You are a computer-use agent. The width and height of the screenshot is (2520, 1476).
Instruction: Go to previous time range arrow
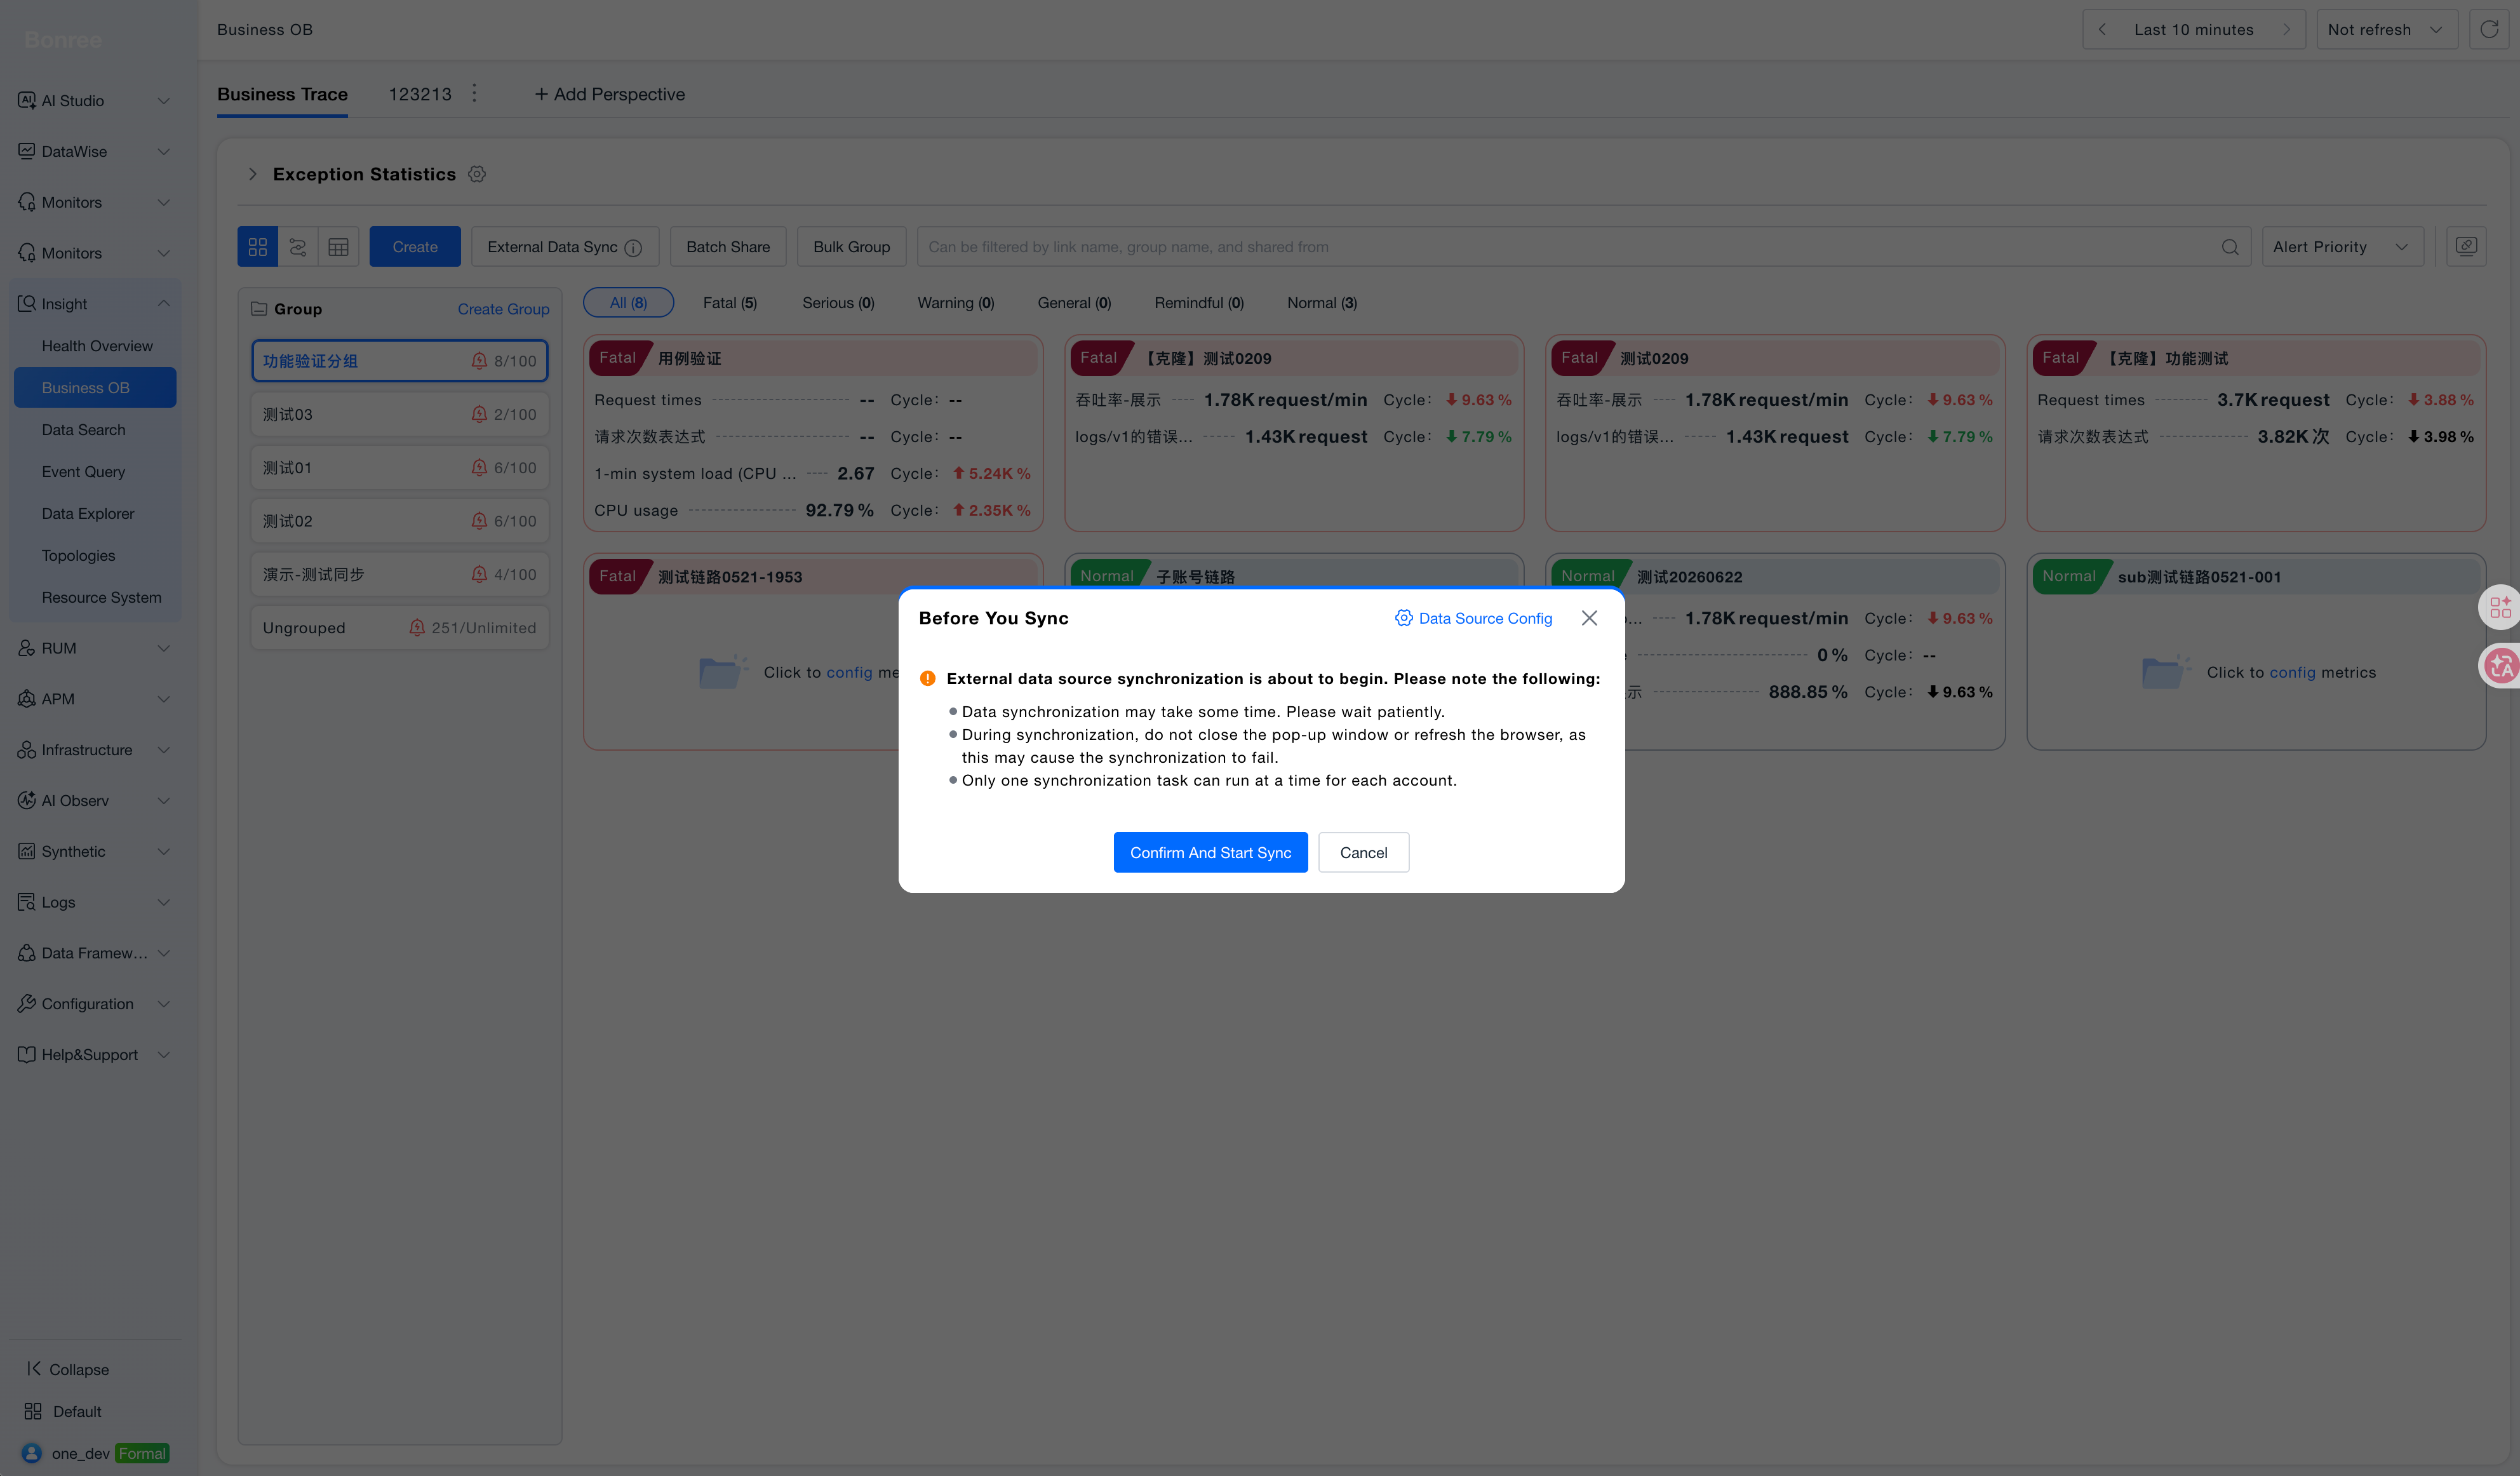pyautogui.click(x=2102, y=29)
